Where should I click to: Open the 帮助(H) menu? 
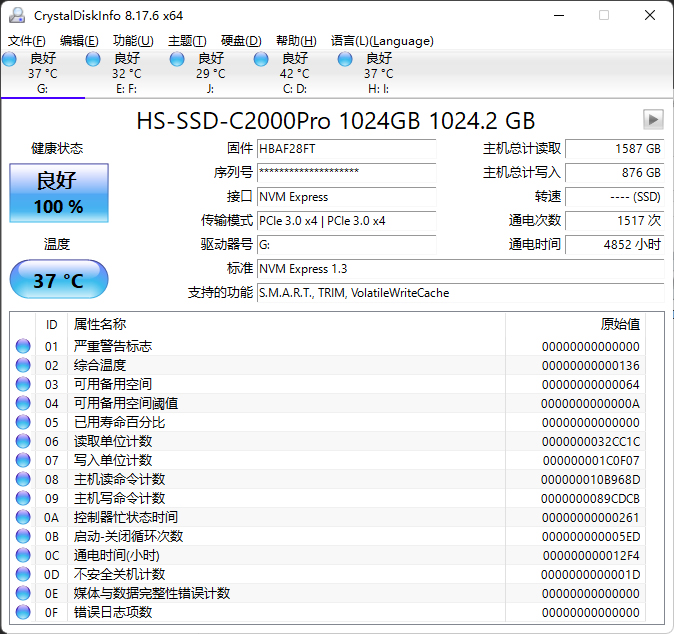click(x=296, y=41)
